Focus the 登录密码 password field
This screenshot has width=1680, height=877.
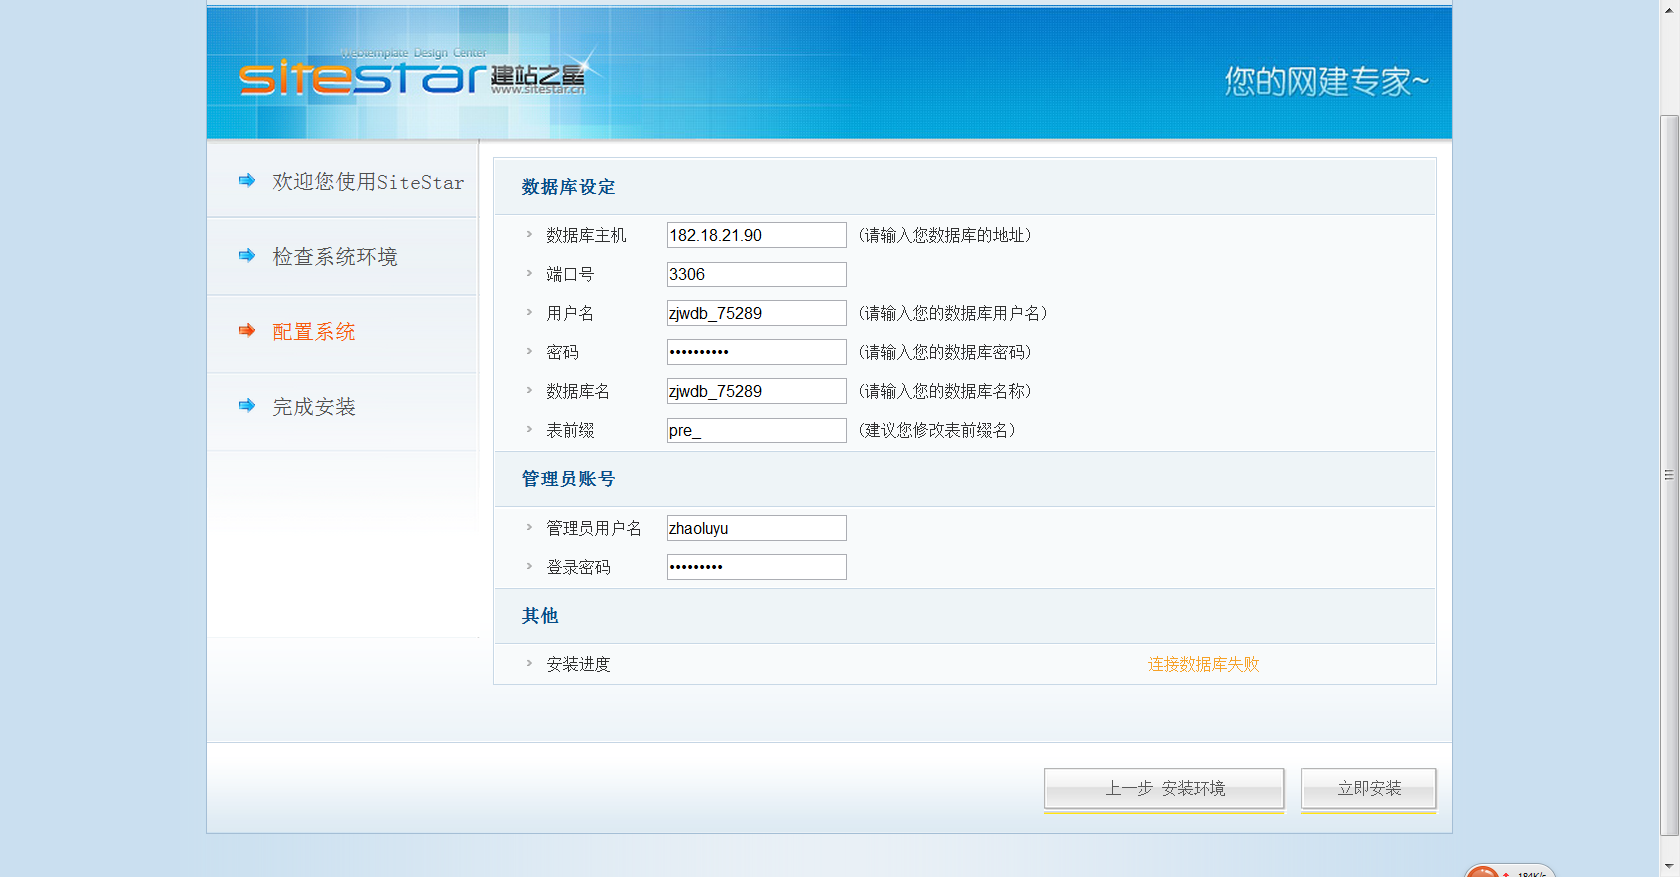(x=757, y=567)
